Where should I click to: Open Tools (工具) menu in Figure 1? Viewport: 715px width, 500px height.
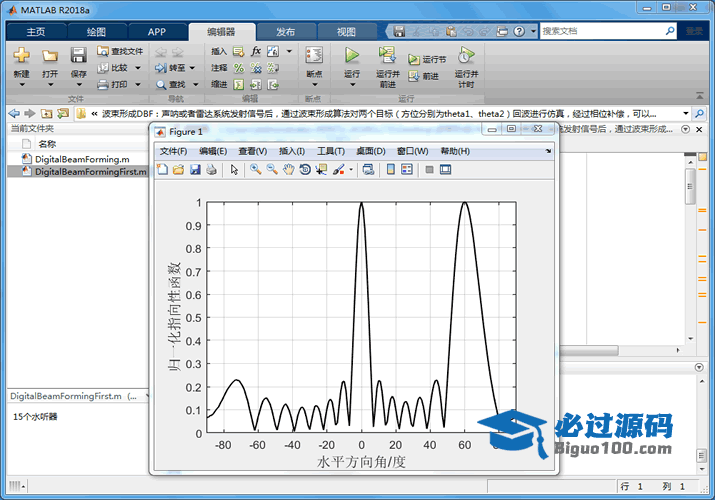pyautogui.click(x=331, y=151)
